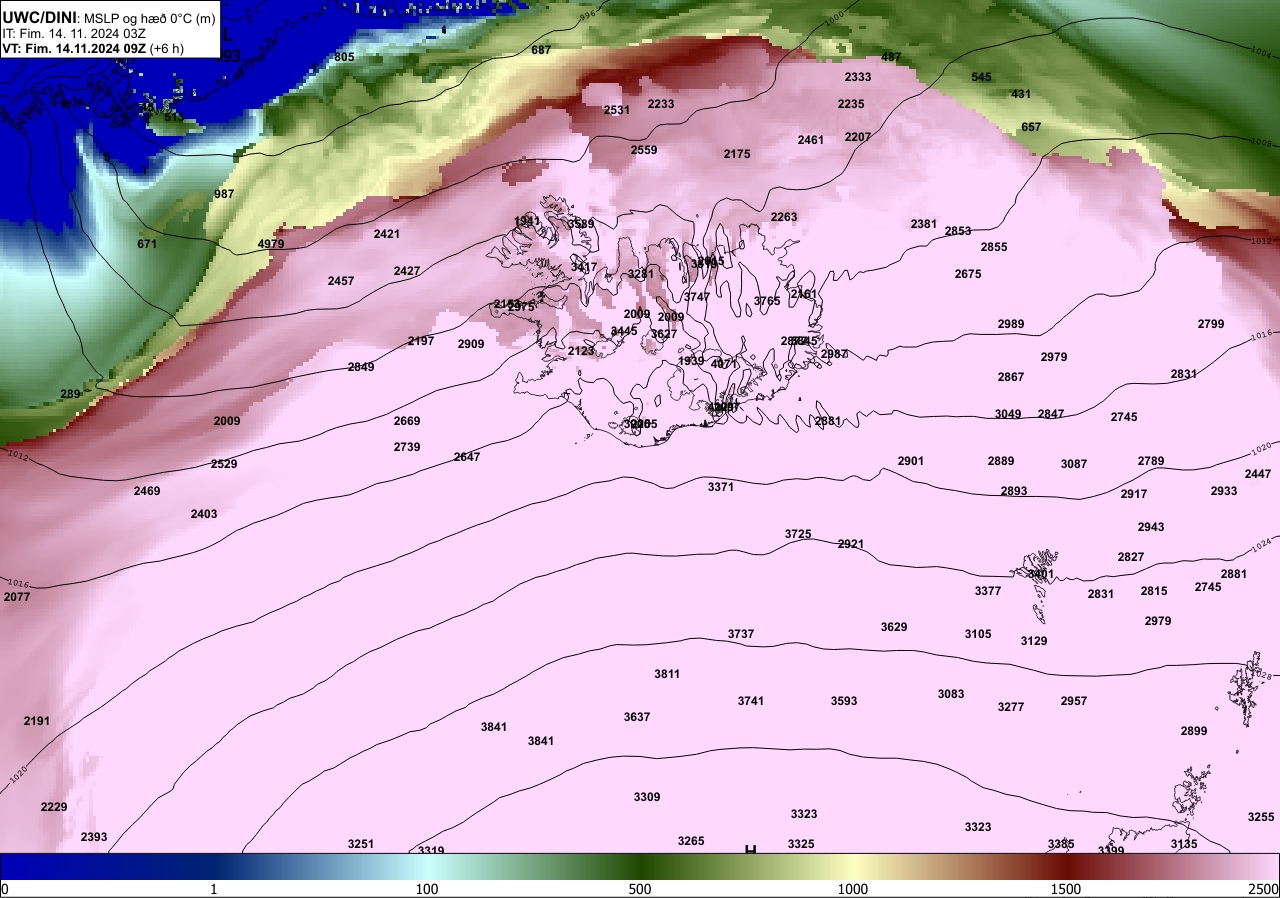Click the 2909 height value
The image size is (1280, 898).
(x=471, y=344)
